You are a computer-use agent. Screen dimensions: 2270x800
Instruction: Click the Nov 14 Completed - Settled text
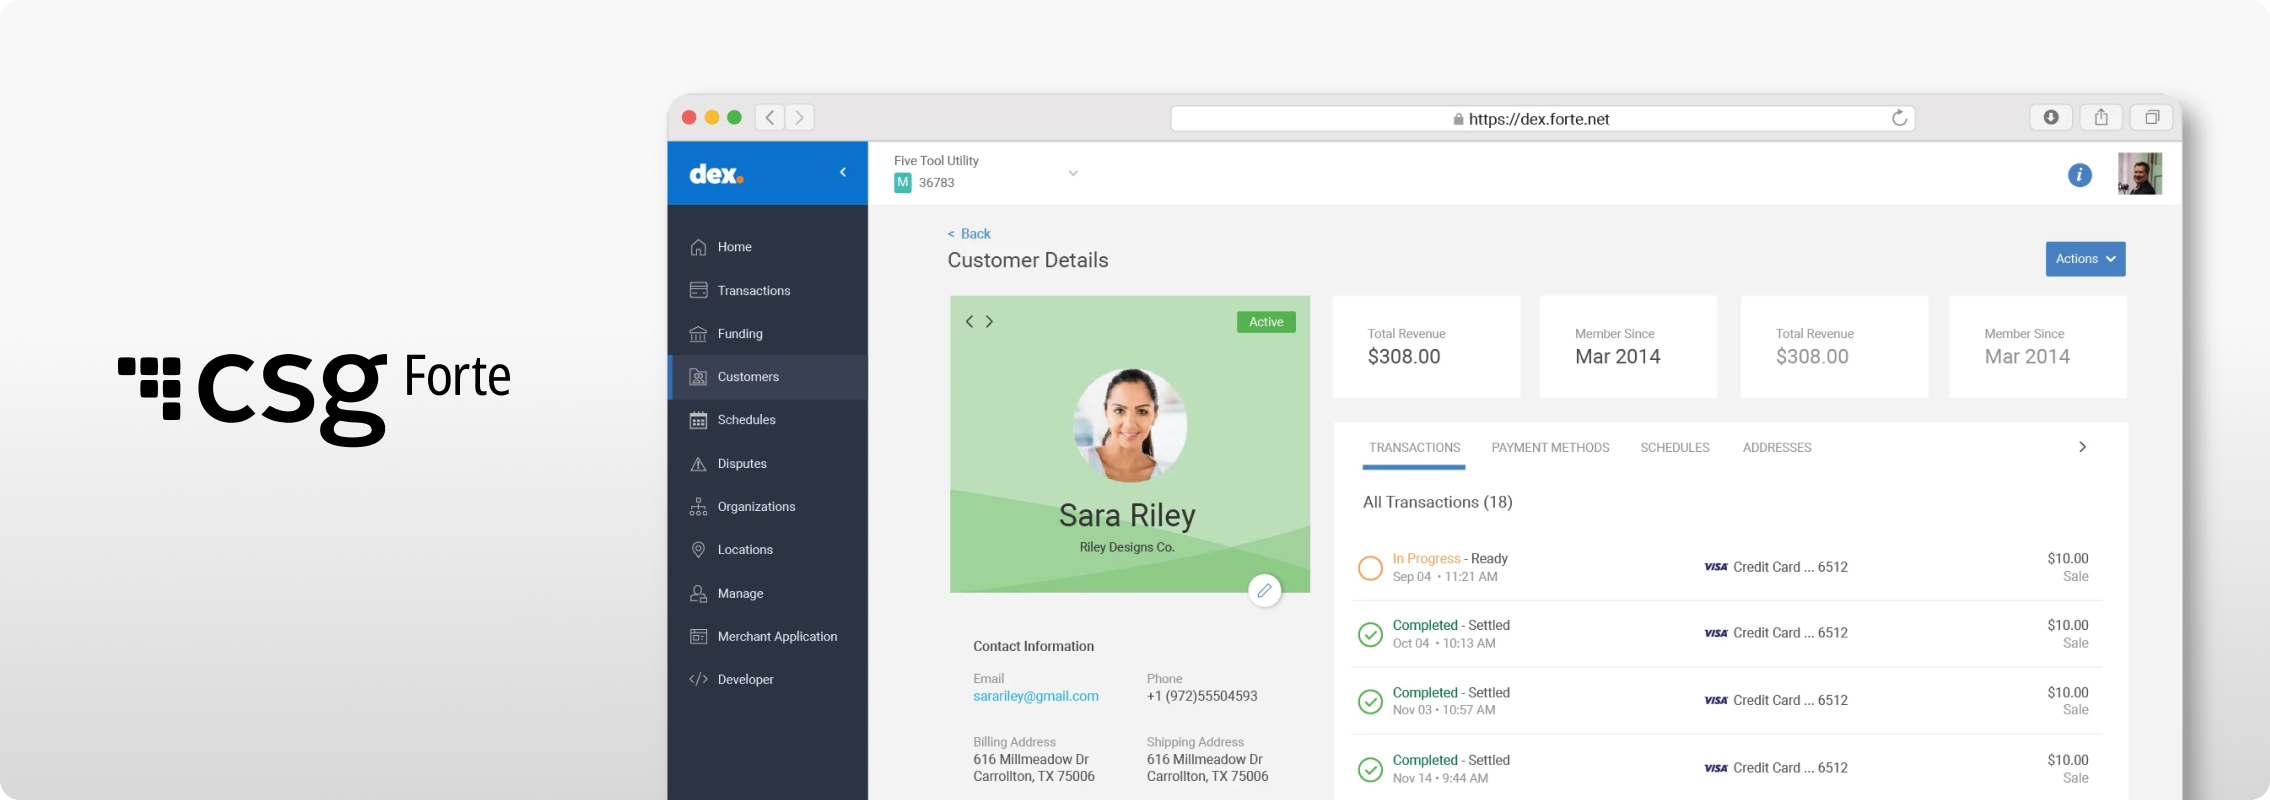pos(1451,761)
